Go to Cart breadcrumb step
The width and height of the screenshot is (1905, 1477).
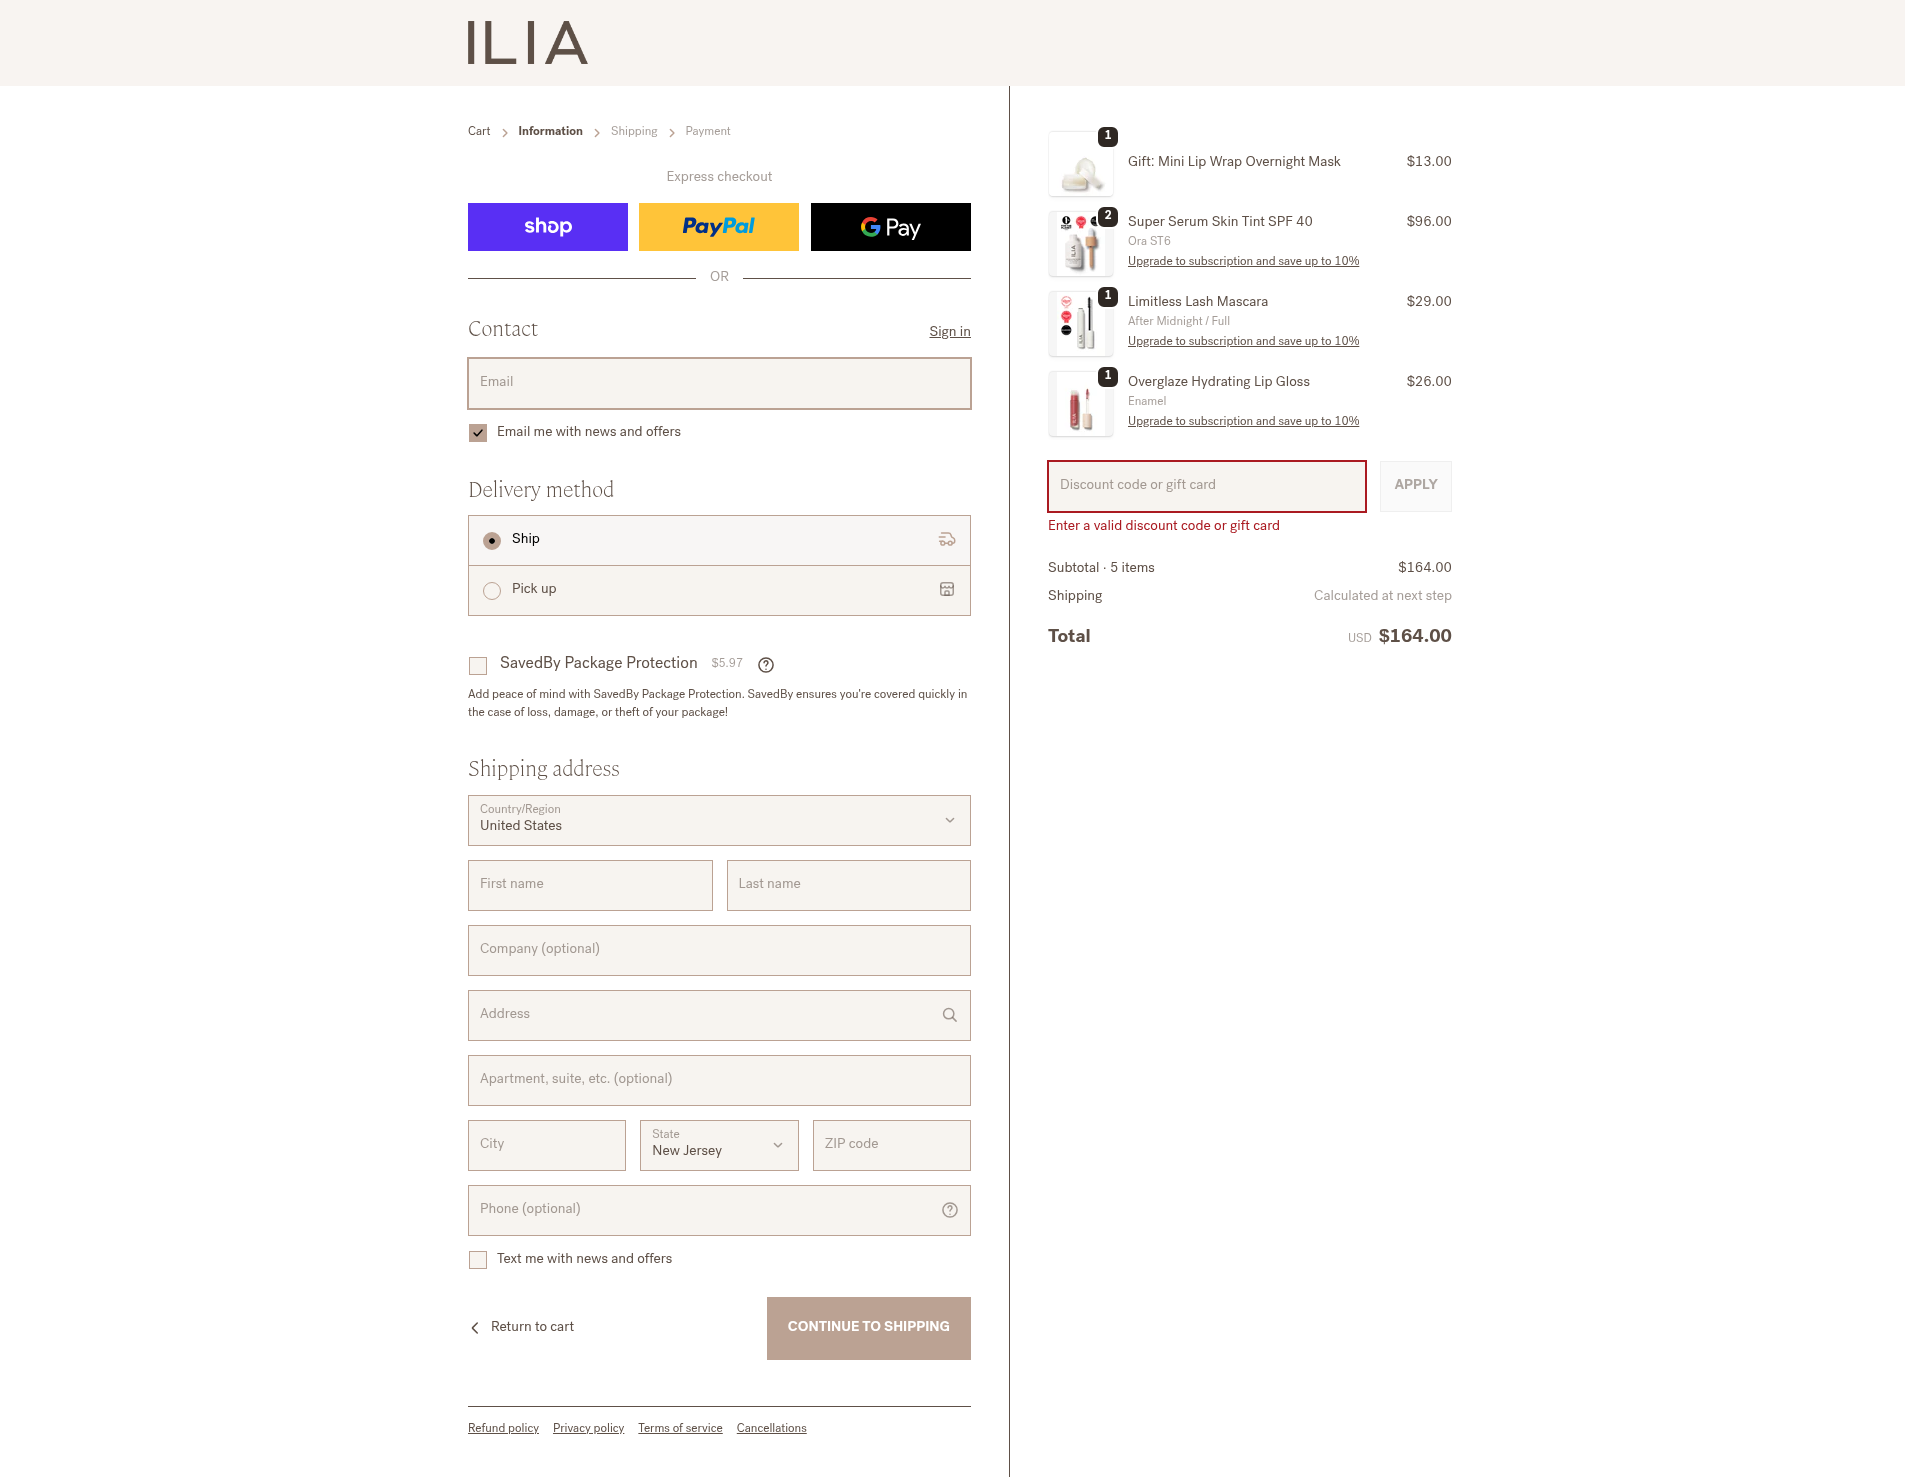[479, 131]
